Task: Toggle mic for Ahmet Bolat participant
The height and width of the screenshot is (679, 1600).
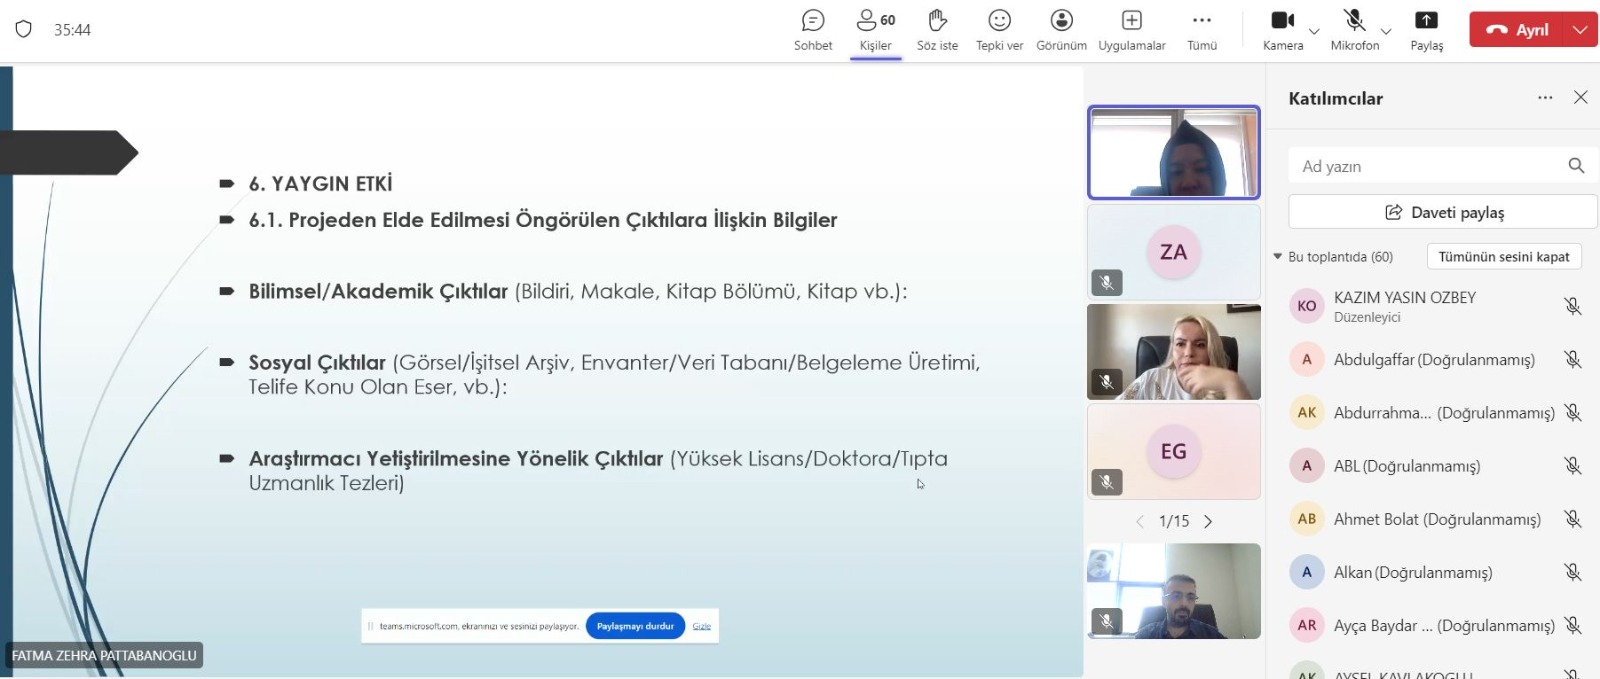Action: [x=1572, y=519]
